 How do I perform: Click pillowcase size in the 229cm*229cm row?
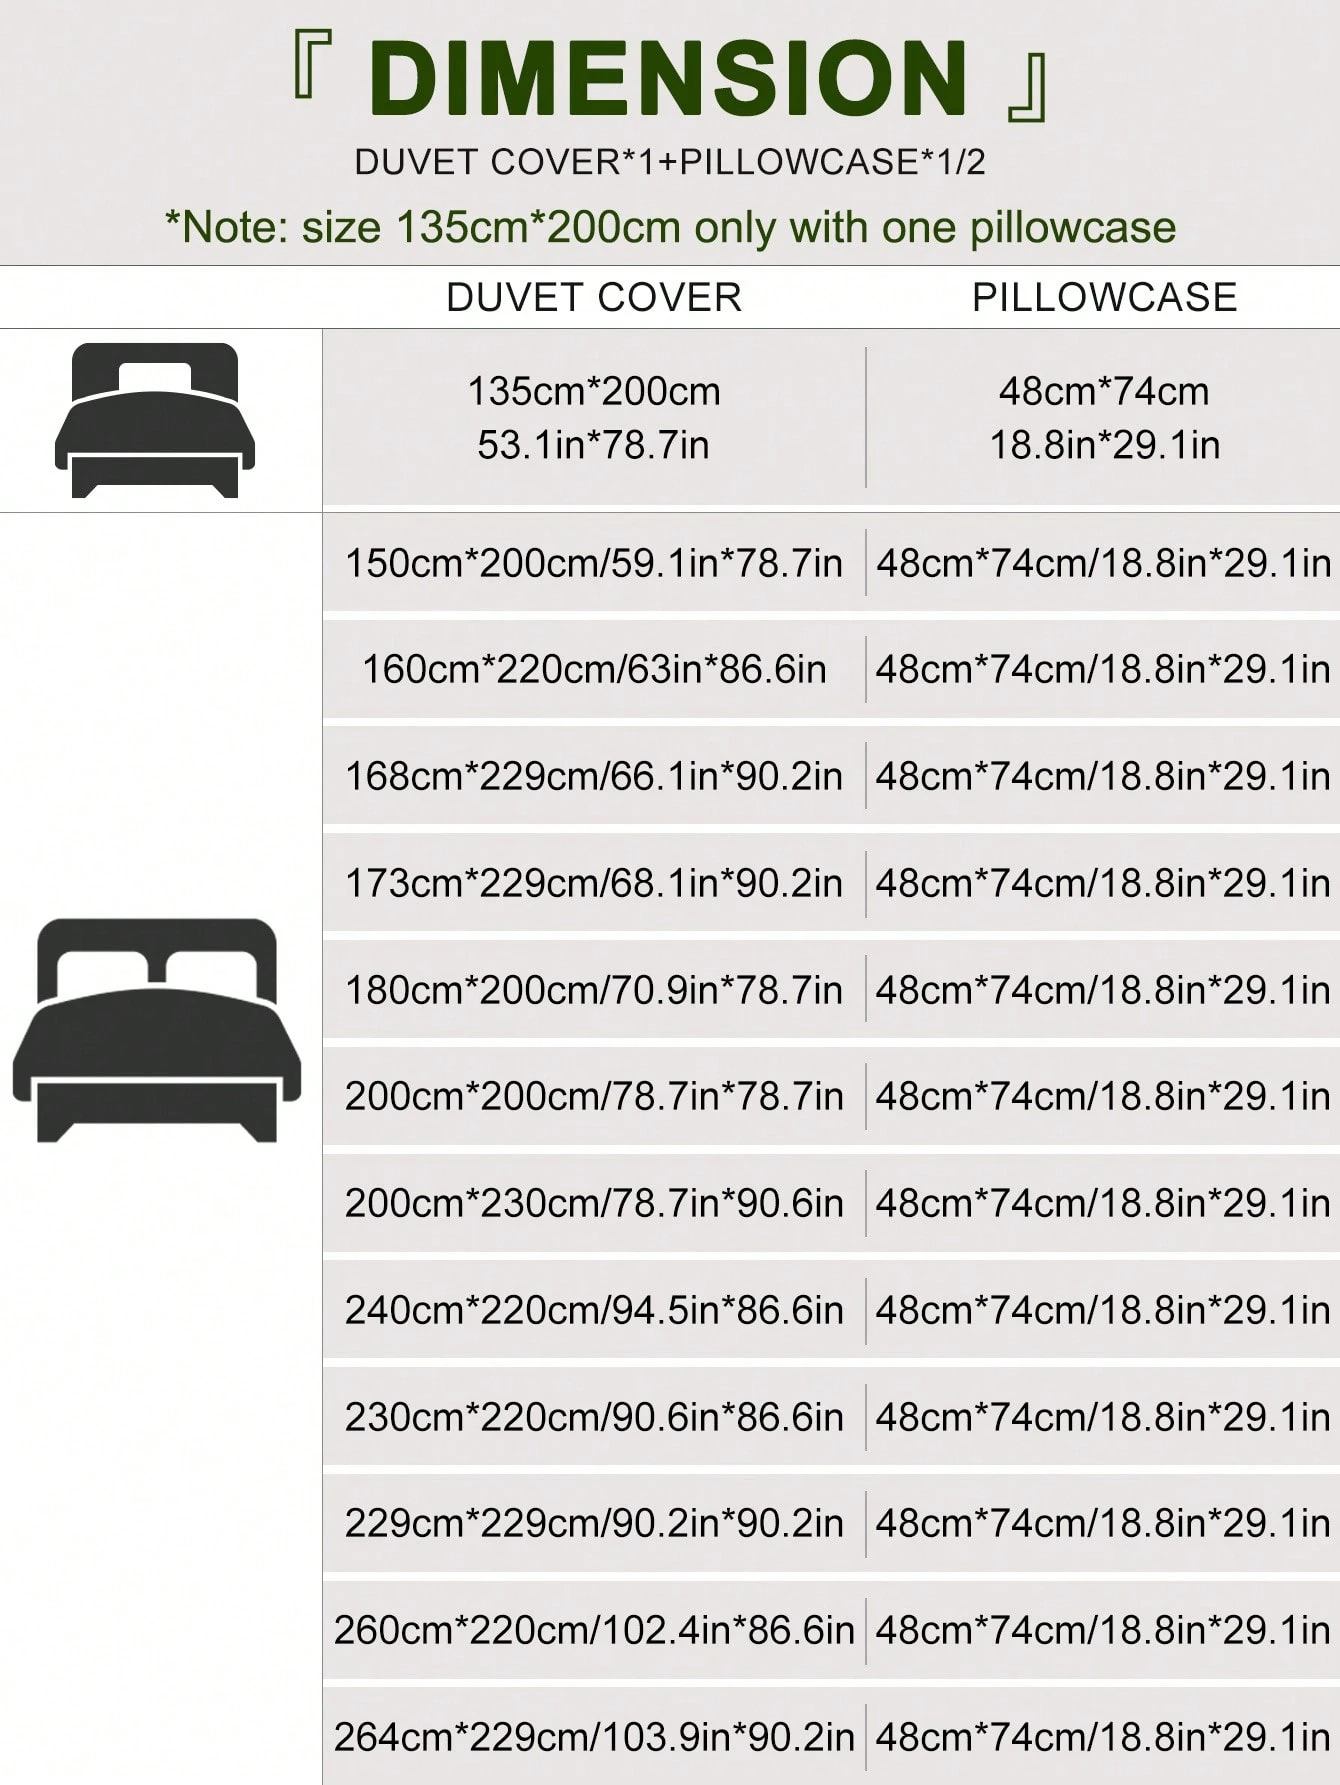point(1104,1523)
